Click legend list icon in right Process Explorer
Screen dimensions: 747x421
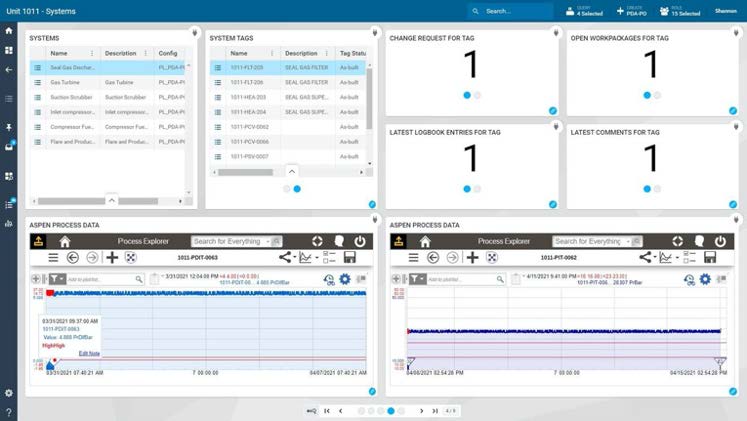(689, 258)
